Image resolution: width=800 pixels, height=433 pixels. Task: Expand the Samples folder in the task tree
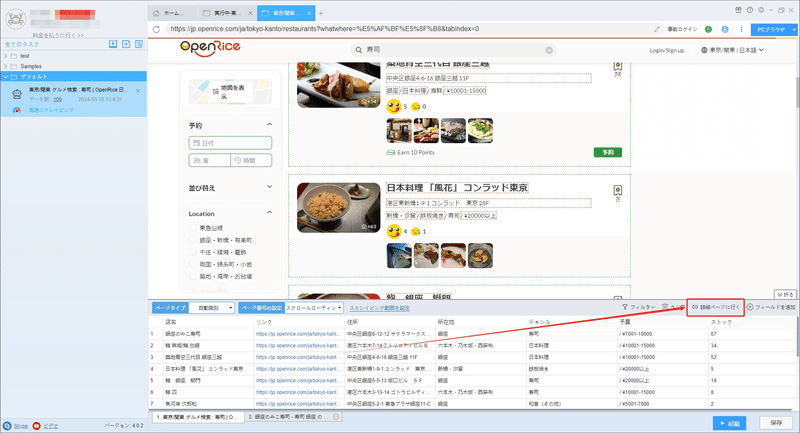pos(5,66)
